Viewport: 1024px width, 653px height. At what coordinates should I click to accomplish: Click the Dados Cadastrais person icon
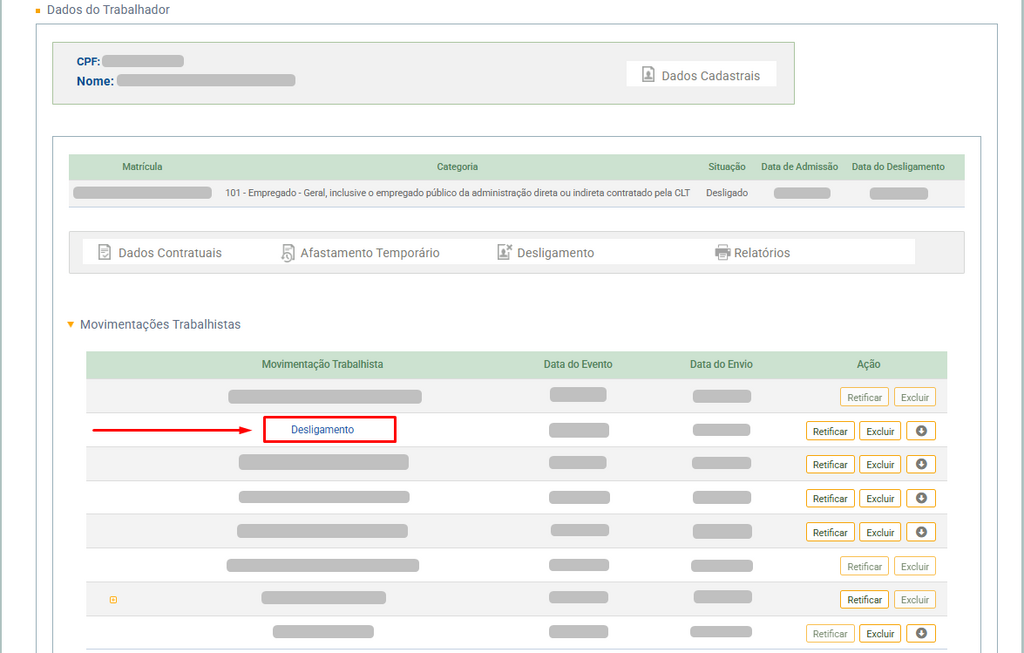648,75
